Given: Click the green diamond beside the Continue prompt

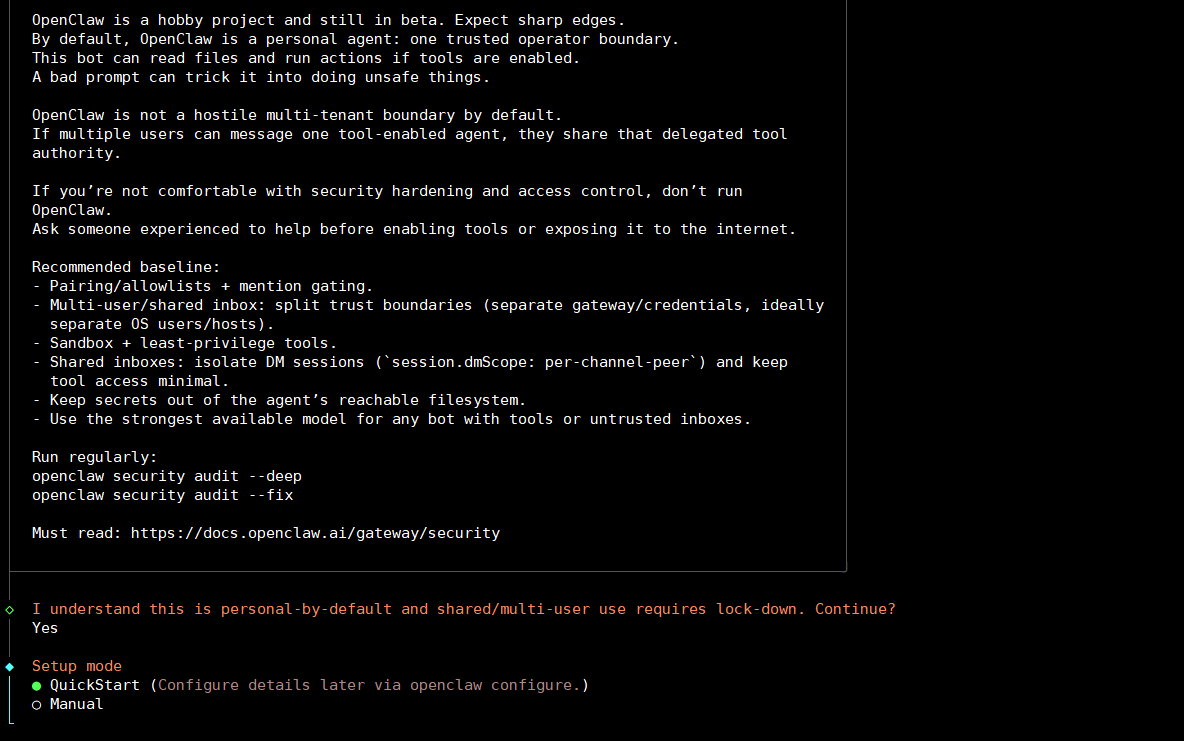Looking at the screenshot, I should click(10, 609).
